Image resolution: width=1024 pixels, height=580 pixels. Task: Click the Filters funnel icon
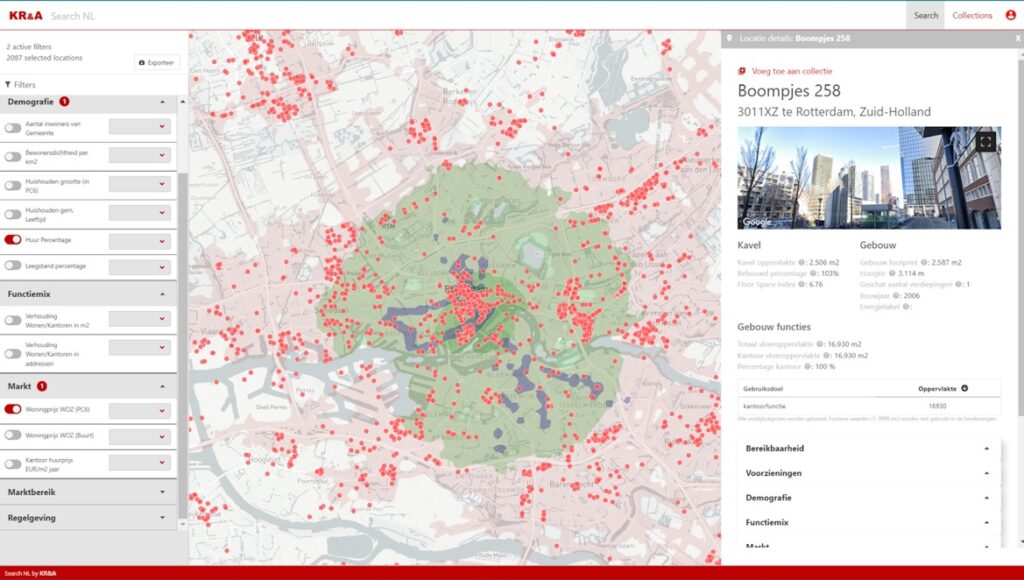[8, 85]
